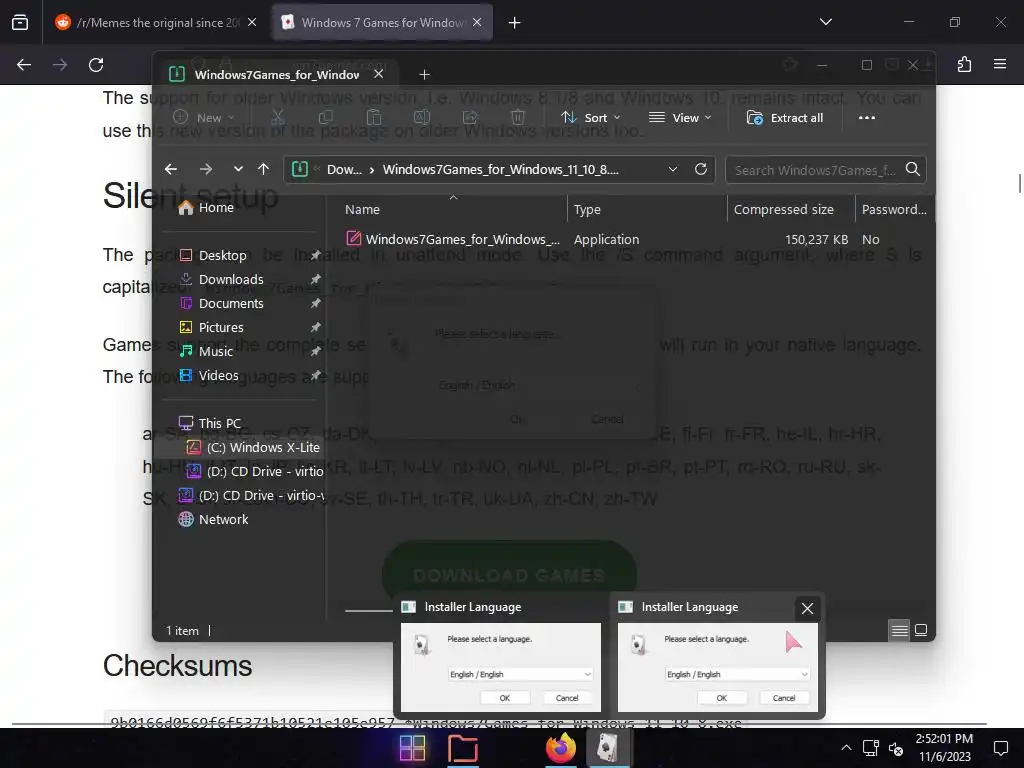
Task: Sort files by the Type column
Action: (x=587, y=210)
